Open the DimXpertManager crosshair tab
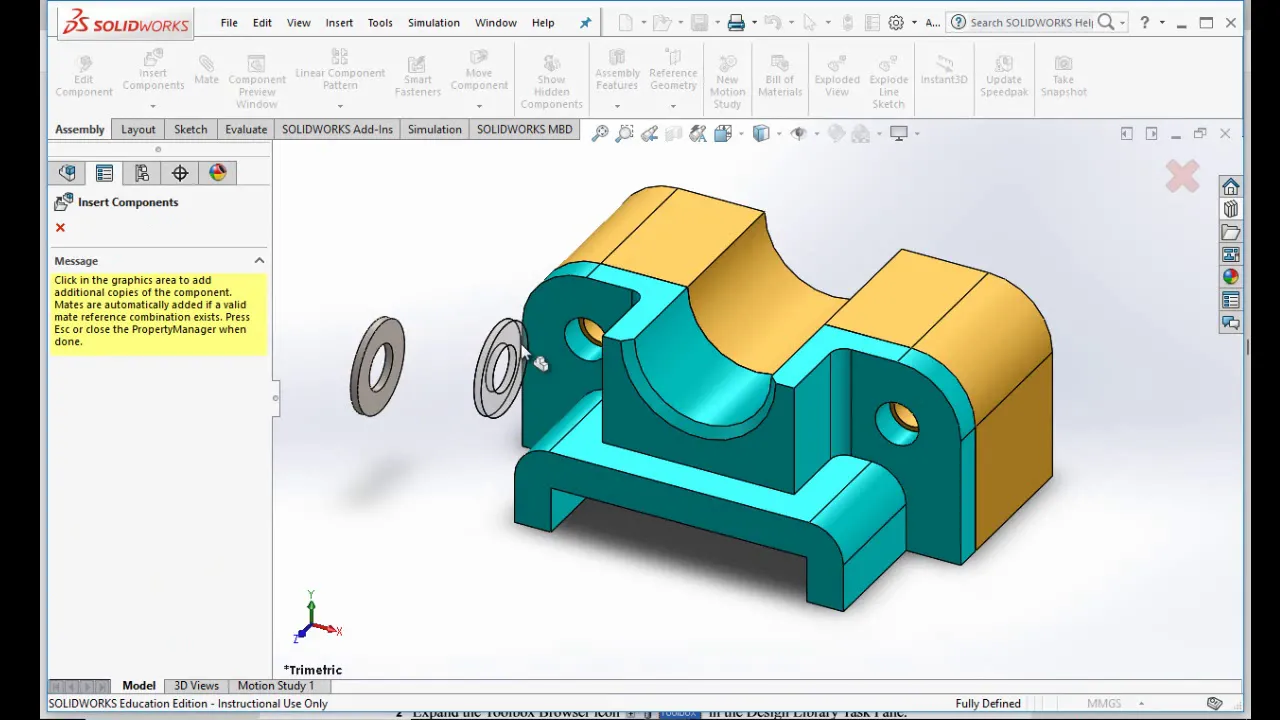 click(x=180, y=173)
